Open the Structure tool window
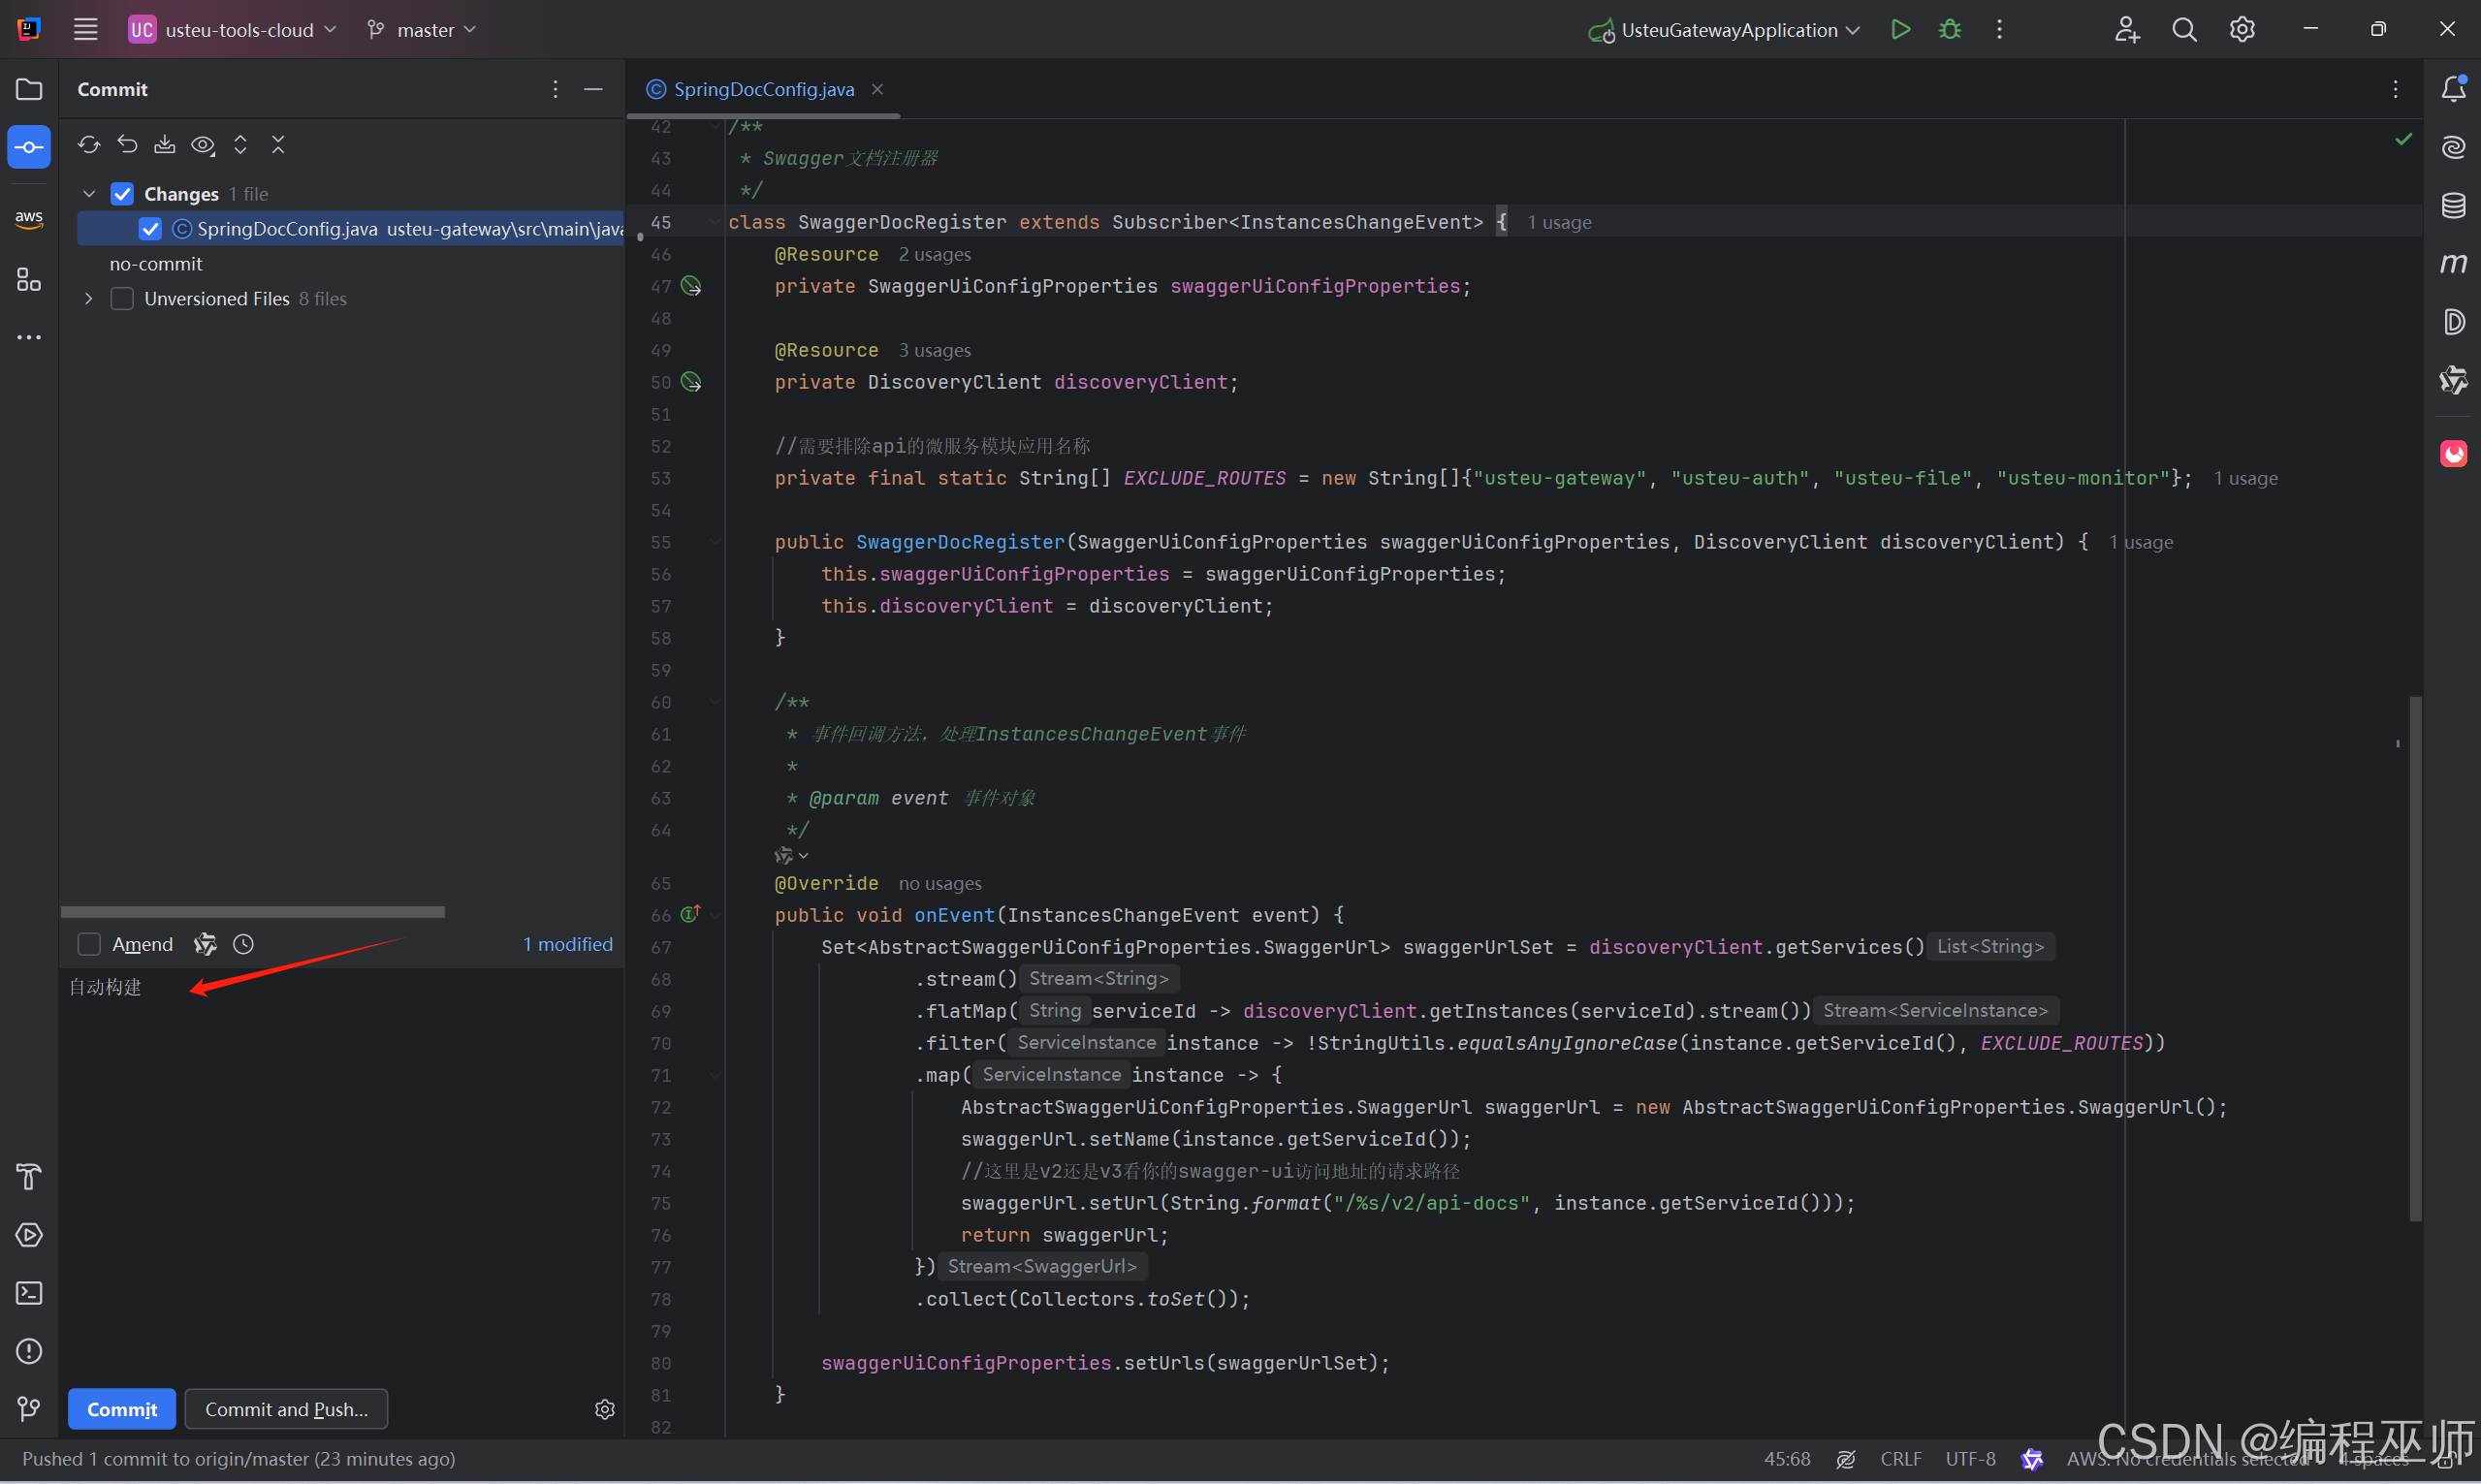Viewport: 2481px width, 1484px height. point(29,279)
